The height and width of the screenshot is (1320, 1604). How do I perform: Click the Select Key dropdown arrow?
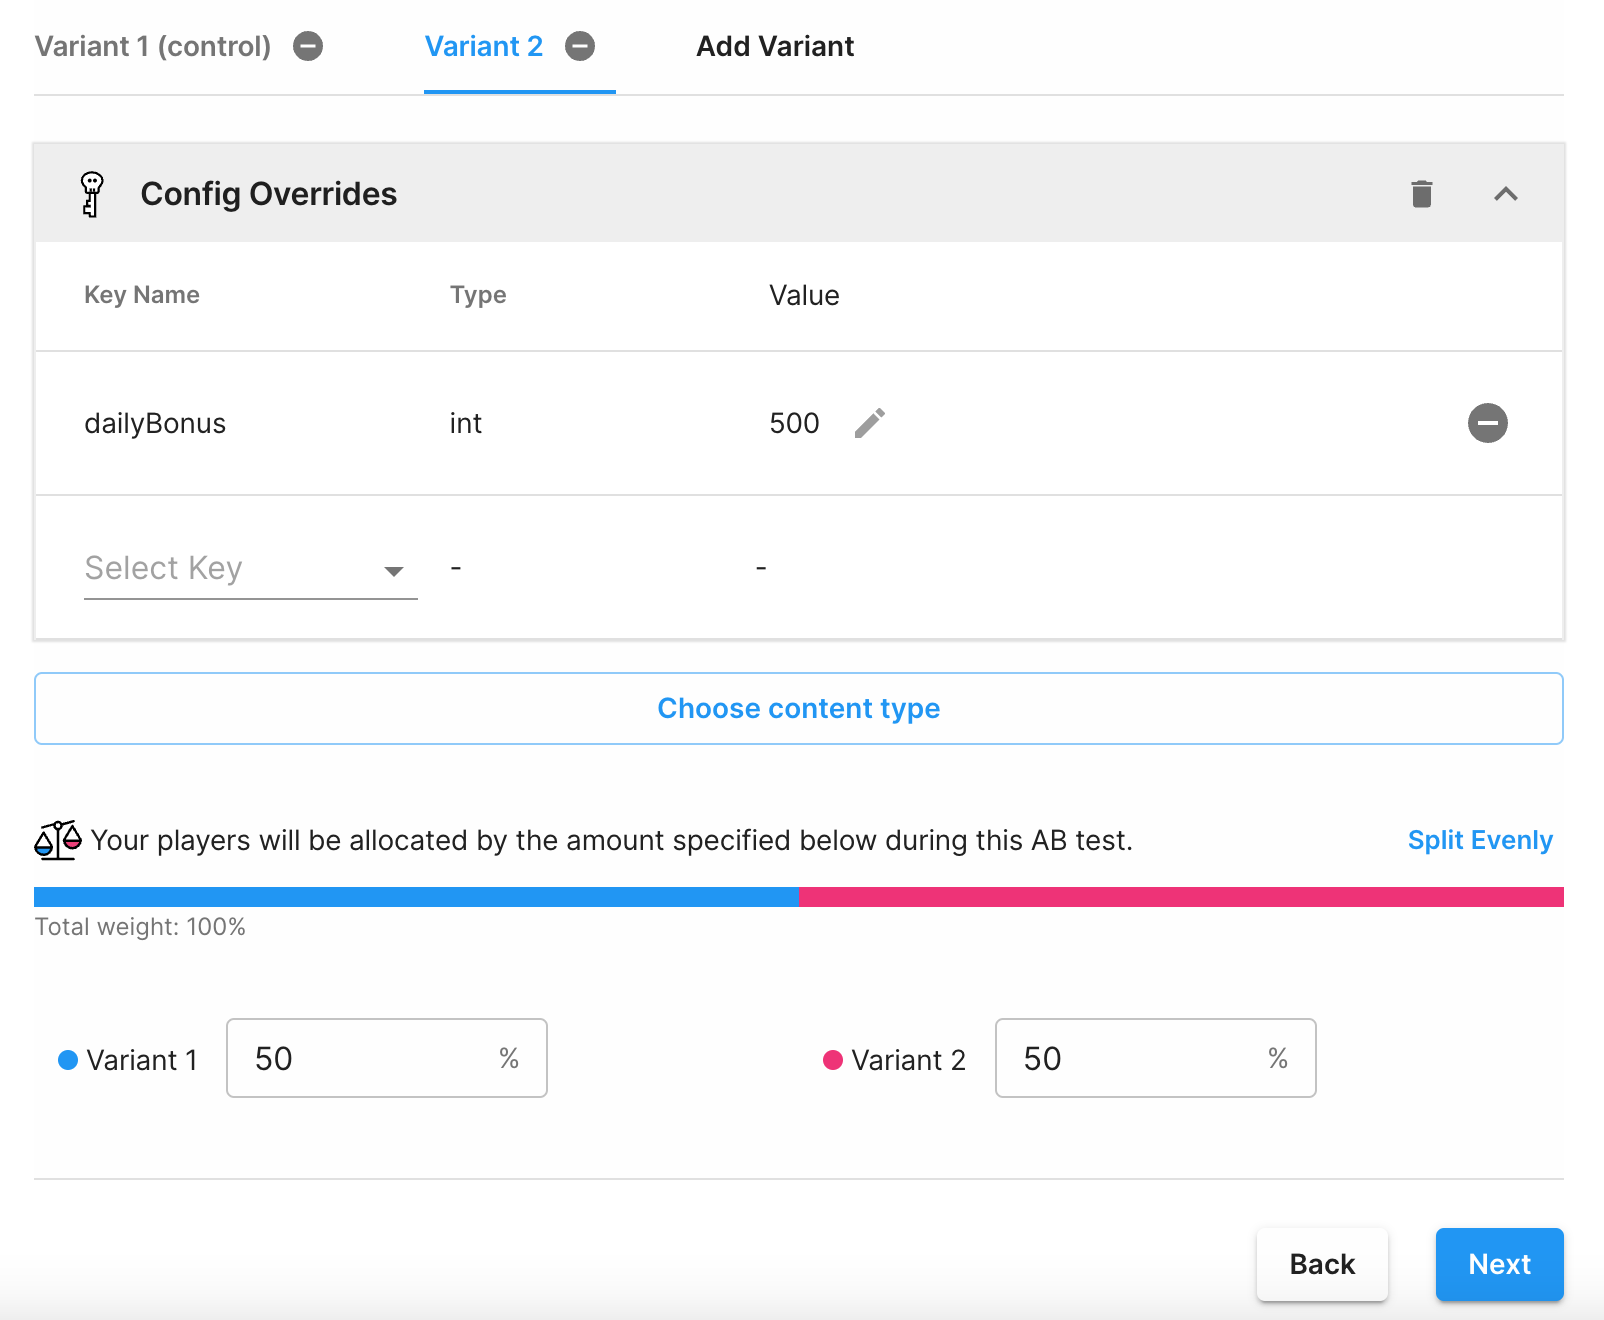coord(394,571)
